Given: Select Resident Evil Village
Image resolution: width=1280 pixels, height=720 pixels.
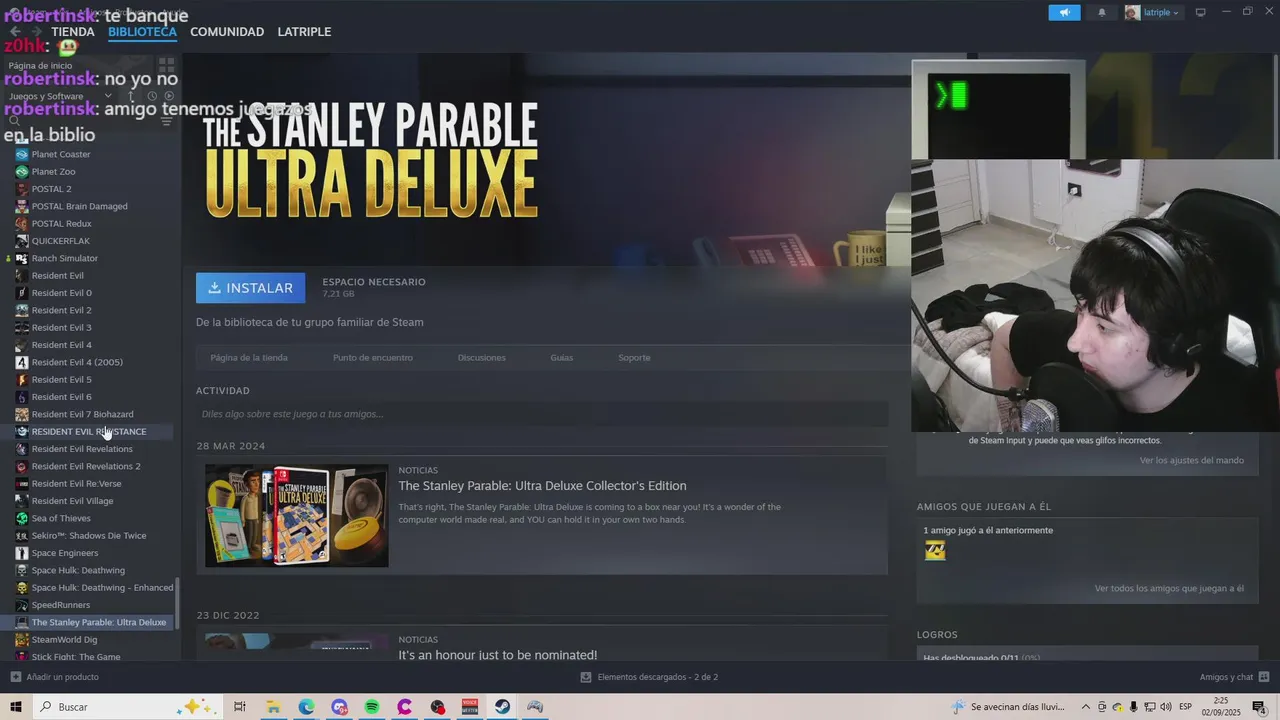Looking at the screenshot, I should (72, 501).
